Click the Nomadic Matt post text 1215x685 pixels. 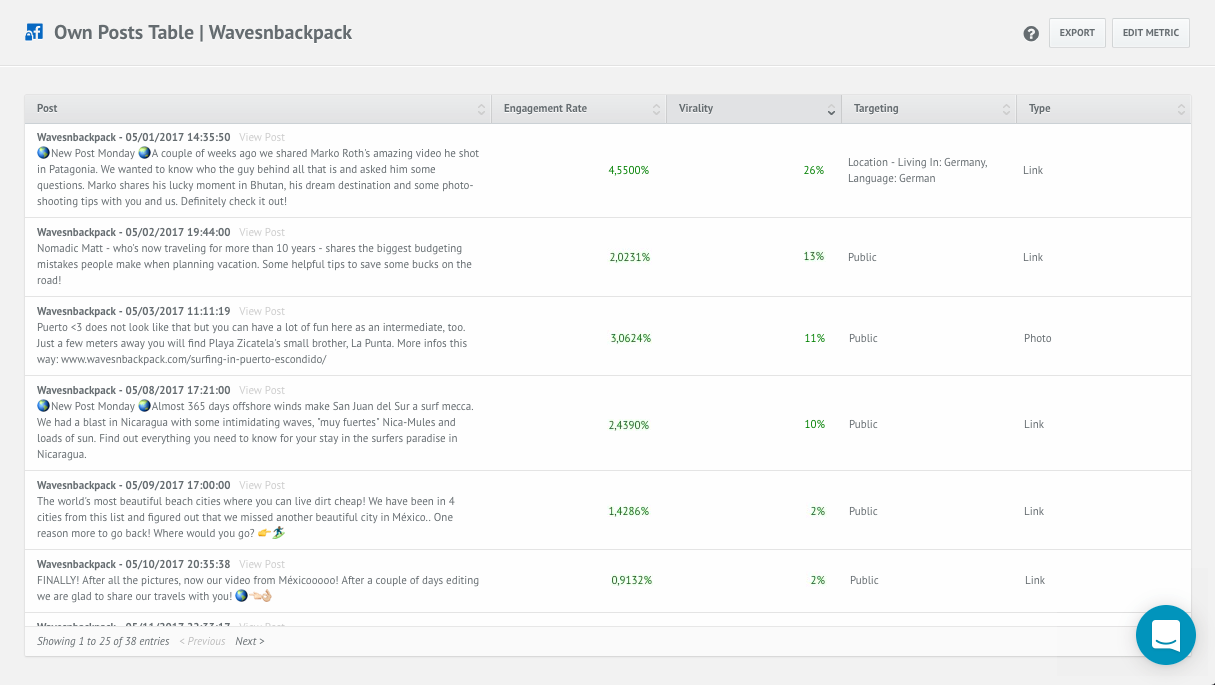coord(254,264)
